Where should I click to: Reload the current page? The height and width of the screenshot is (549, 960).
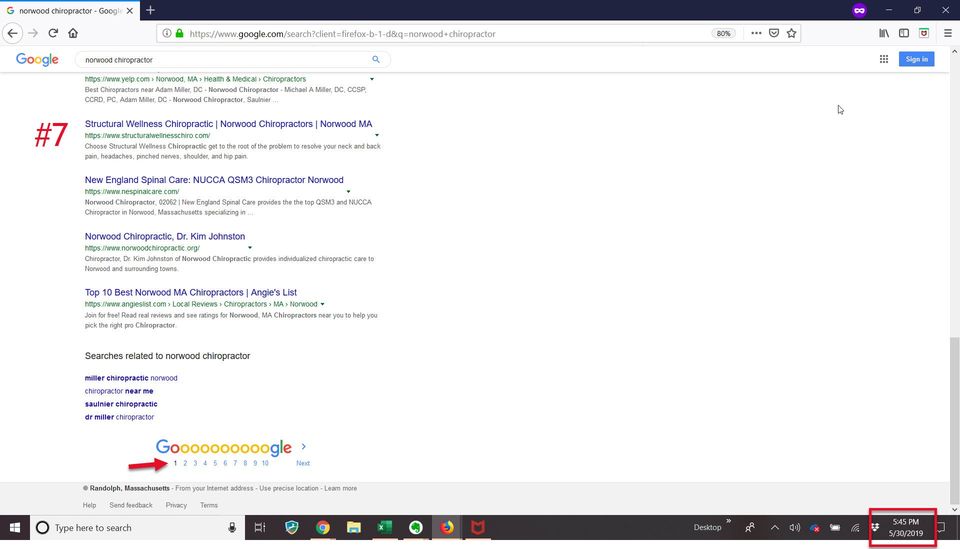53,33
